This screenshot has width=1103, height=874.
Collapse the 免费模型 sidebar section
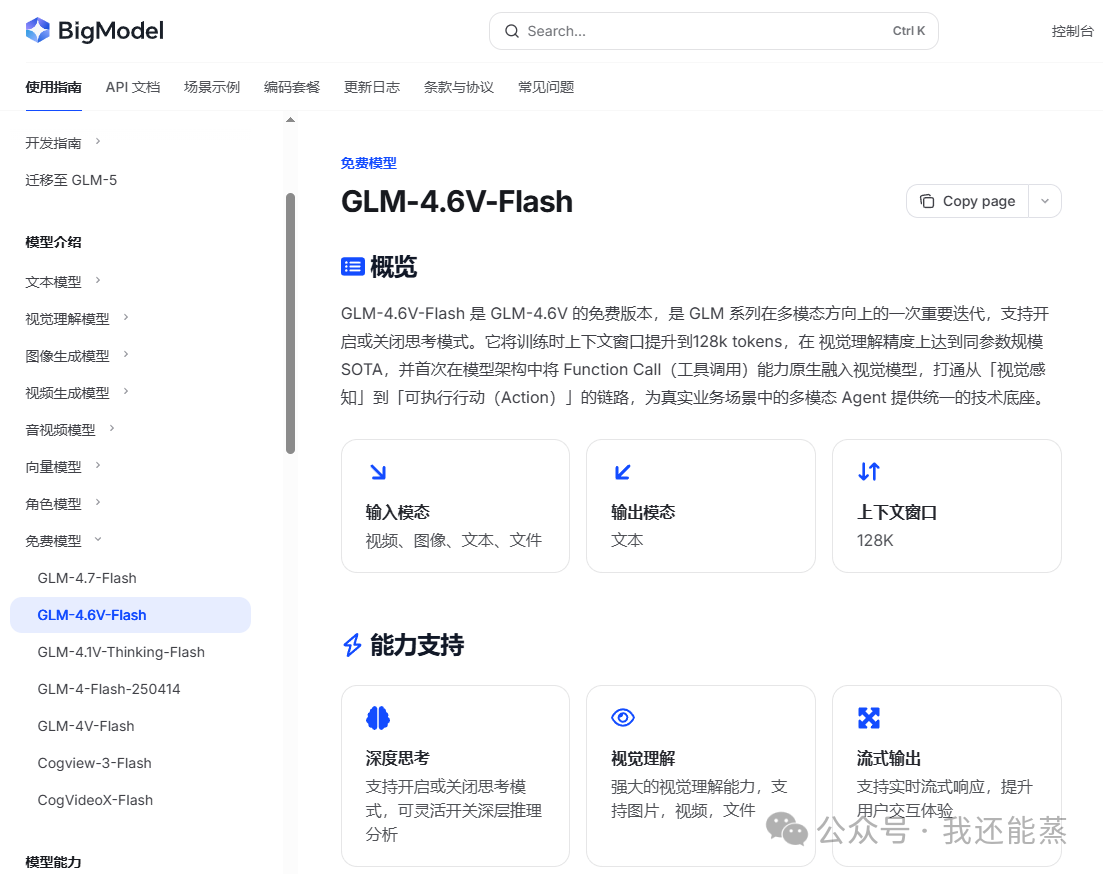pos(98,540)
